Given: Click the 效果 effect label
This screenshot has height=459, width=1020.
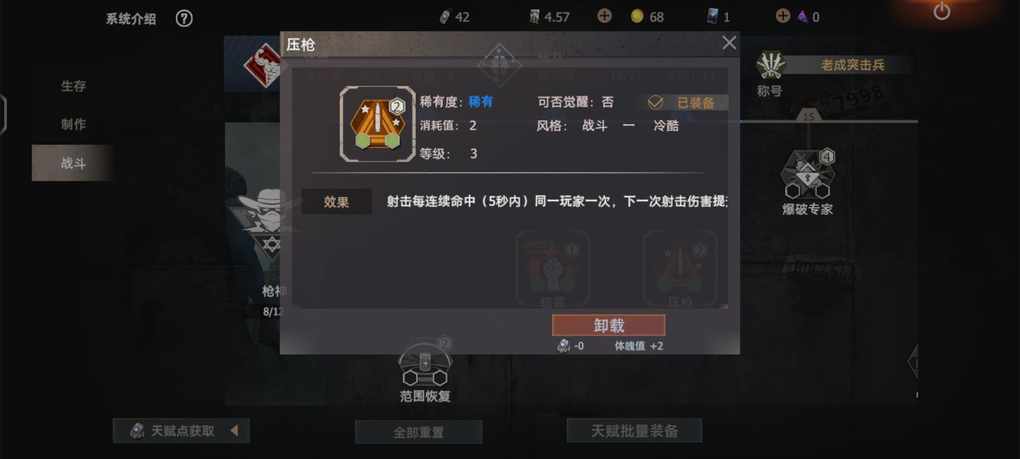Looking at the screenshot, I should 336,202.
